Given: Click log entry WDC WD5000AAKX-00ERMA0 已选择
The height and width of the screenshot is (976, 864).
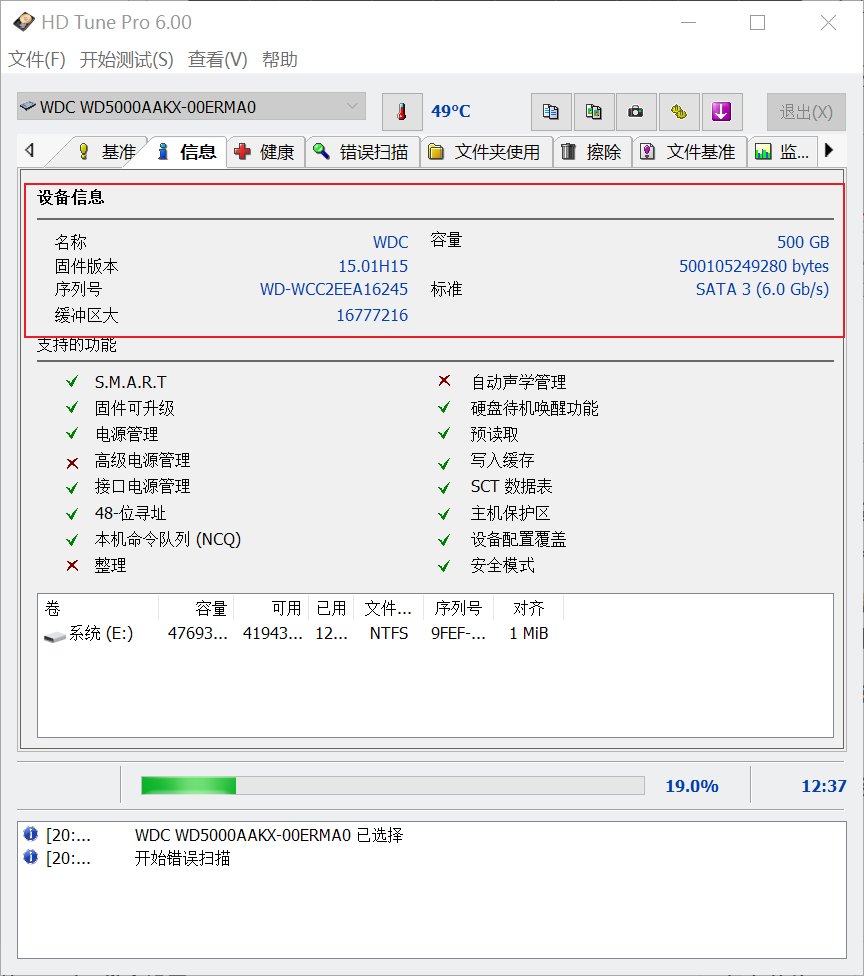Looking at the screenshot, I should (269, 835).
